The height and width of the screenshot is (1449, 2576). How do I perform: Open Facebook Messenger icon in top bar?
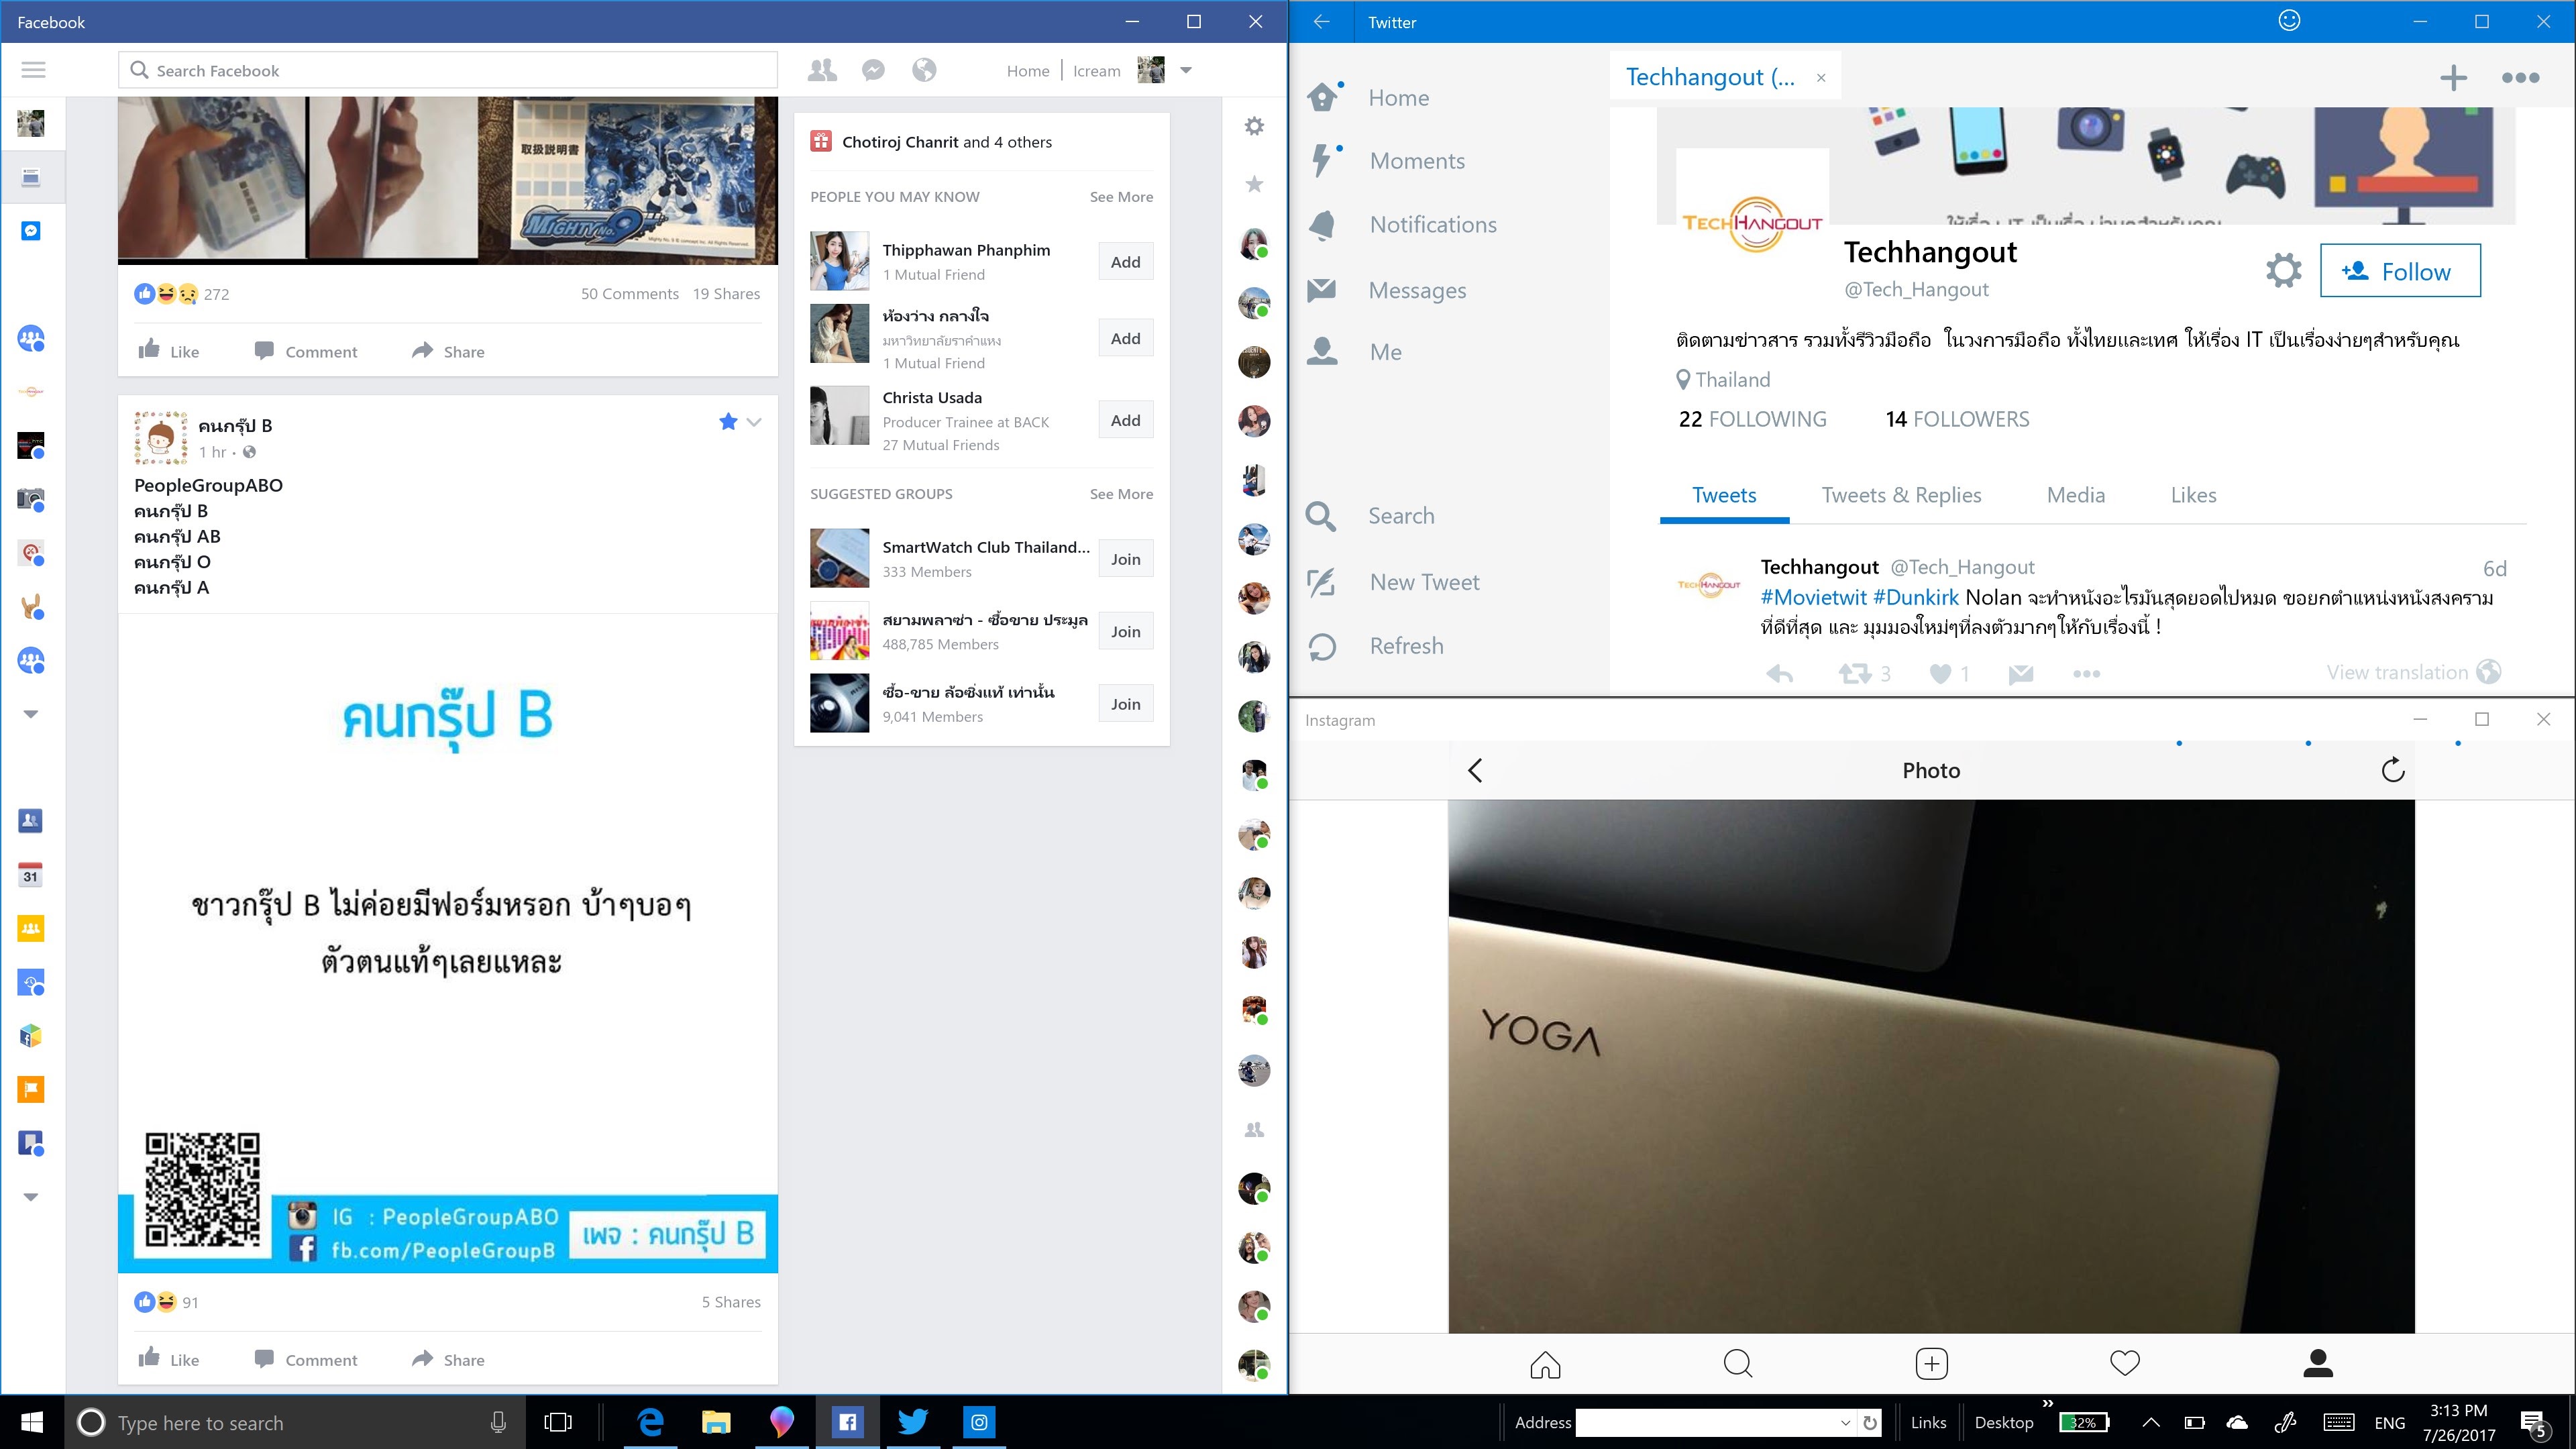873,70
